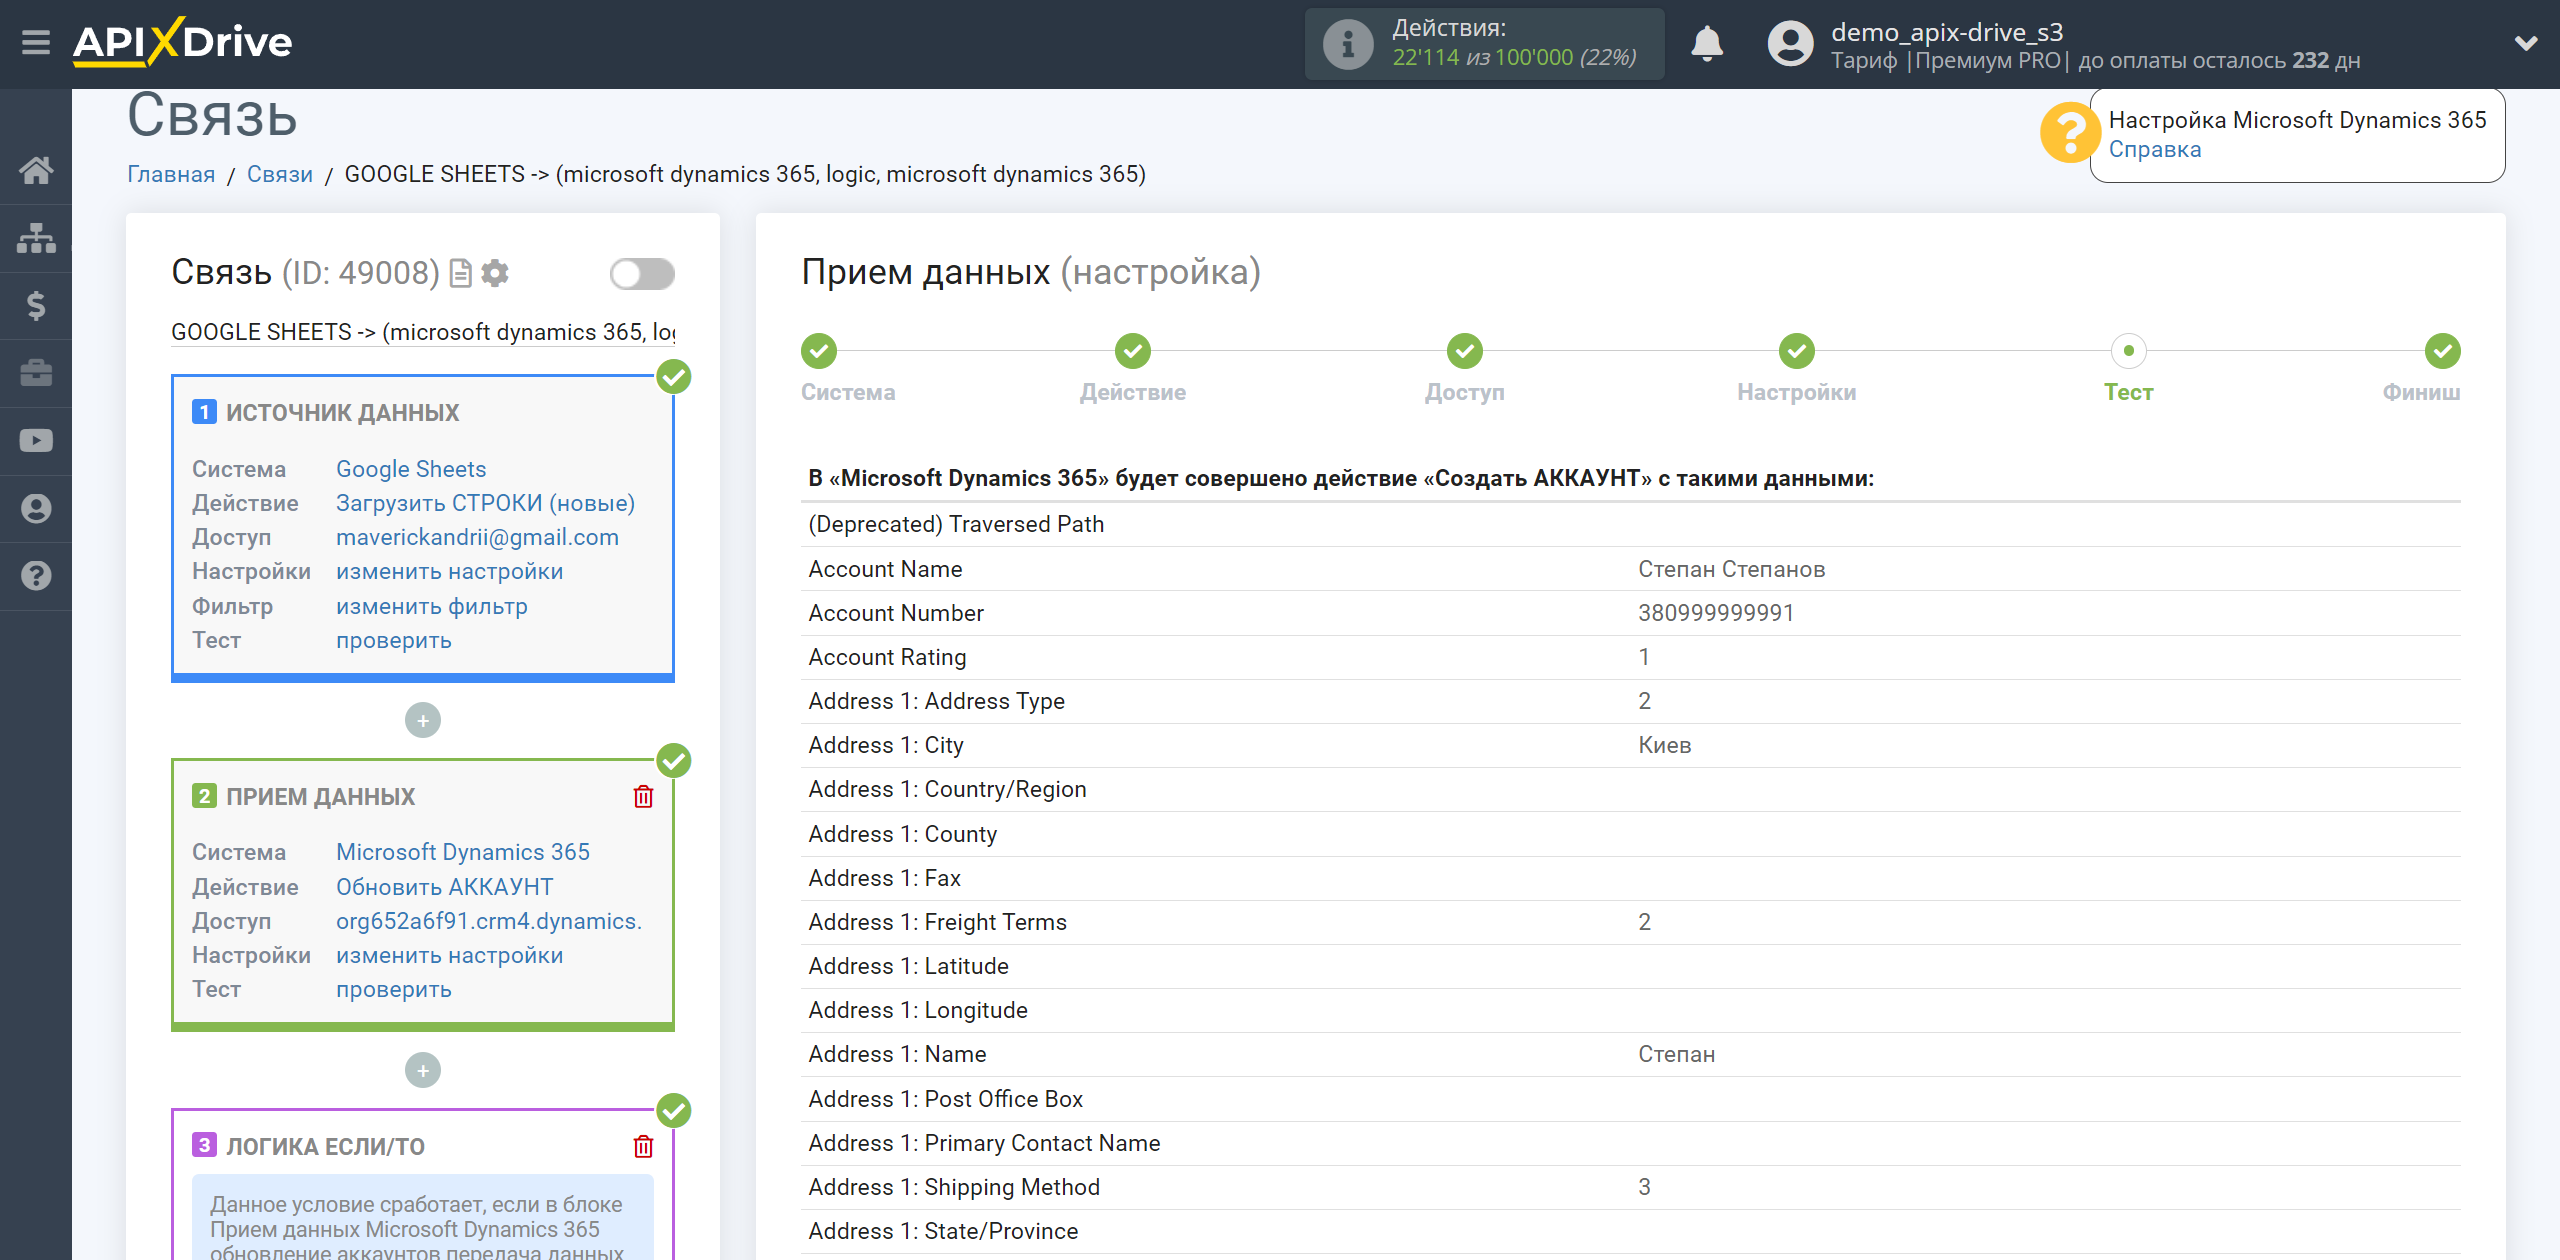Viewport: 2560px width, 1260px height.
Task: Click Account Number value 380999999991
Action: point(1716,613)
